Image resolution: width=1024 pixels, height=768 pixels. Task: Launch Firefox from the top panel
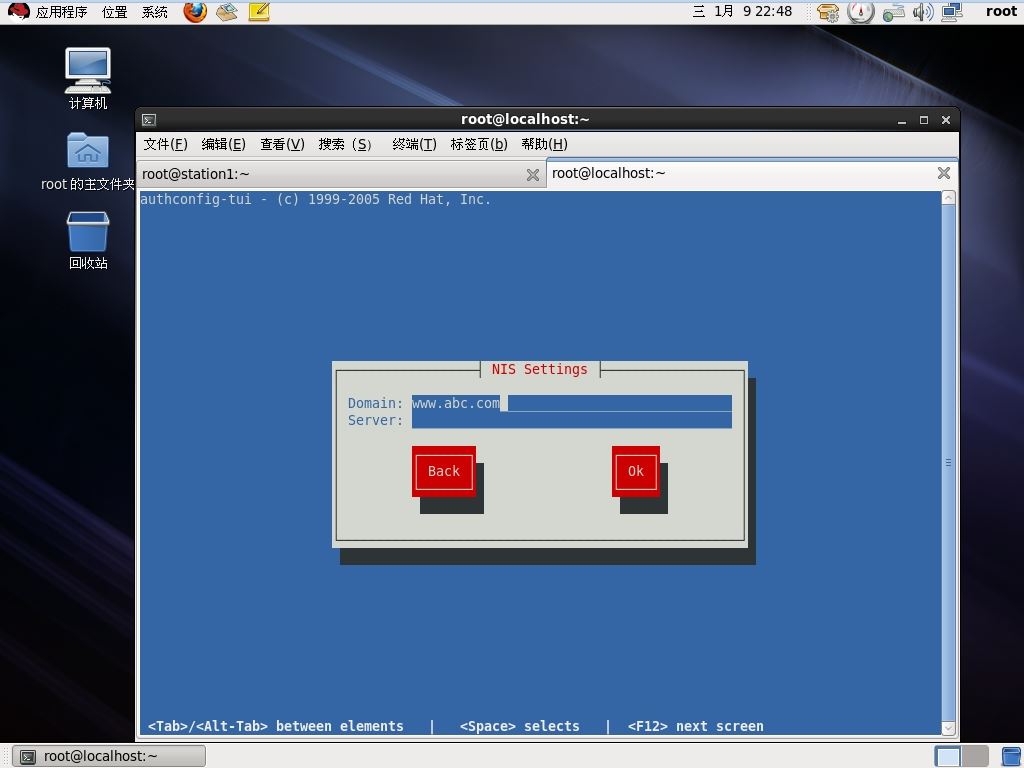pyautogui.click(x=195, y=11)
